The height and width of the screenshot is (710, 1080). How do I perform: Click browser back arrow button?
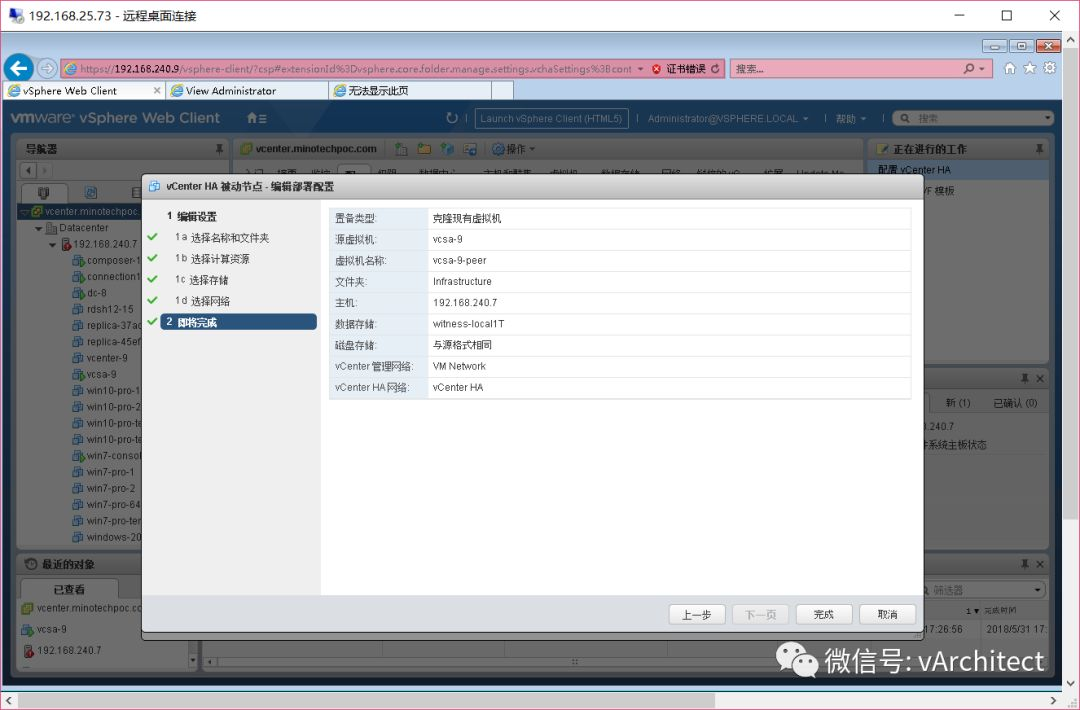(x=19, y=68)
